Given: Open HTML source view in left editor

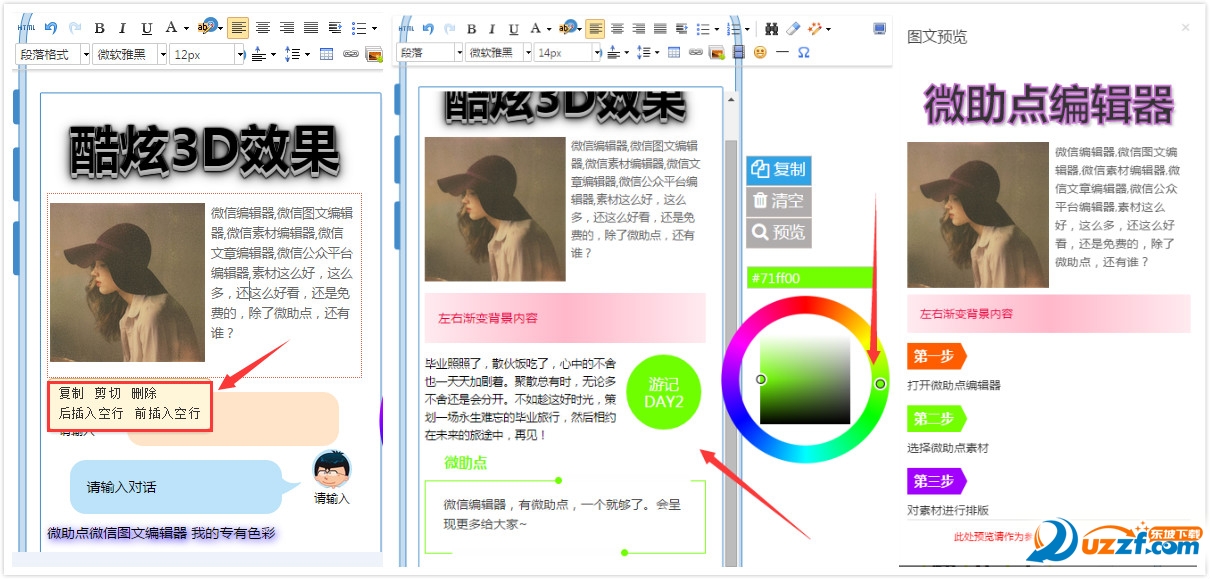Looking at the screenshot, I should [x=26, y=28].
